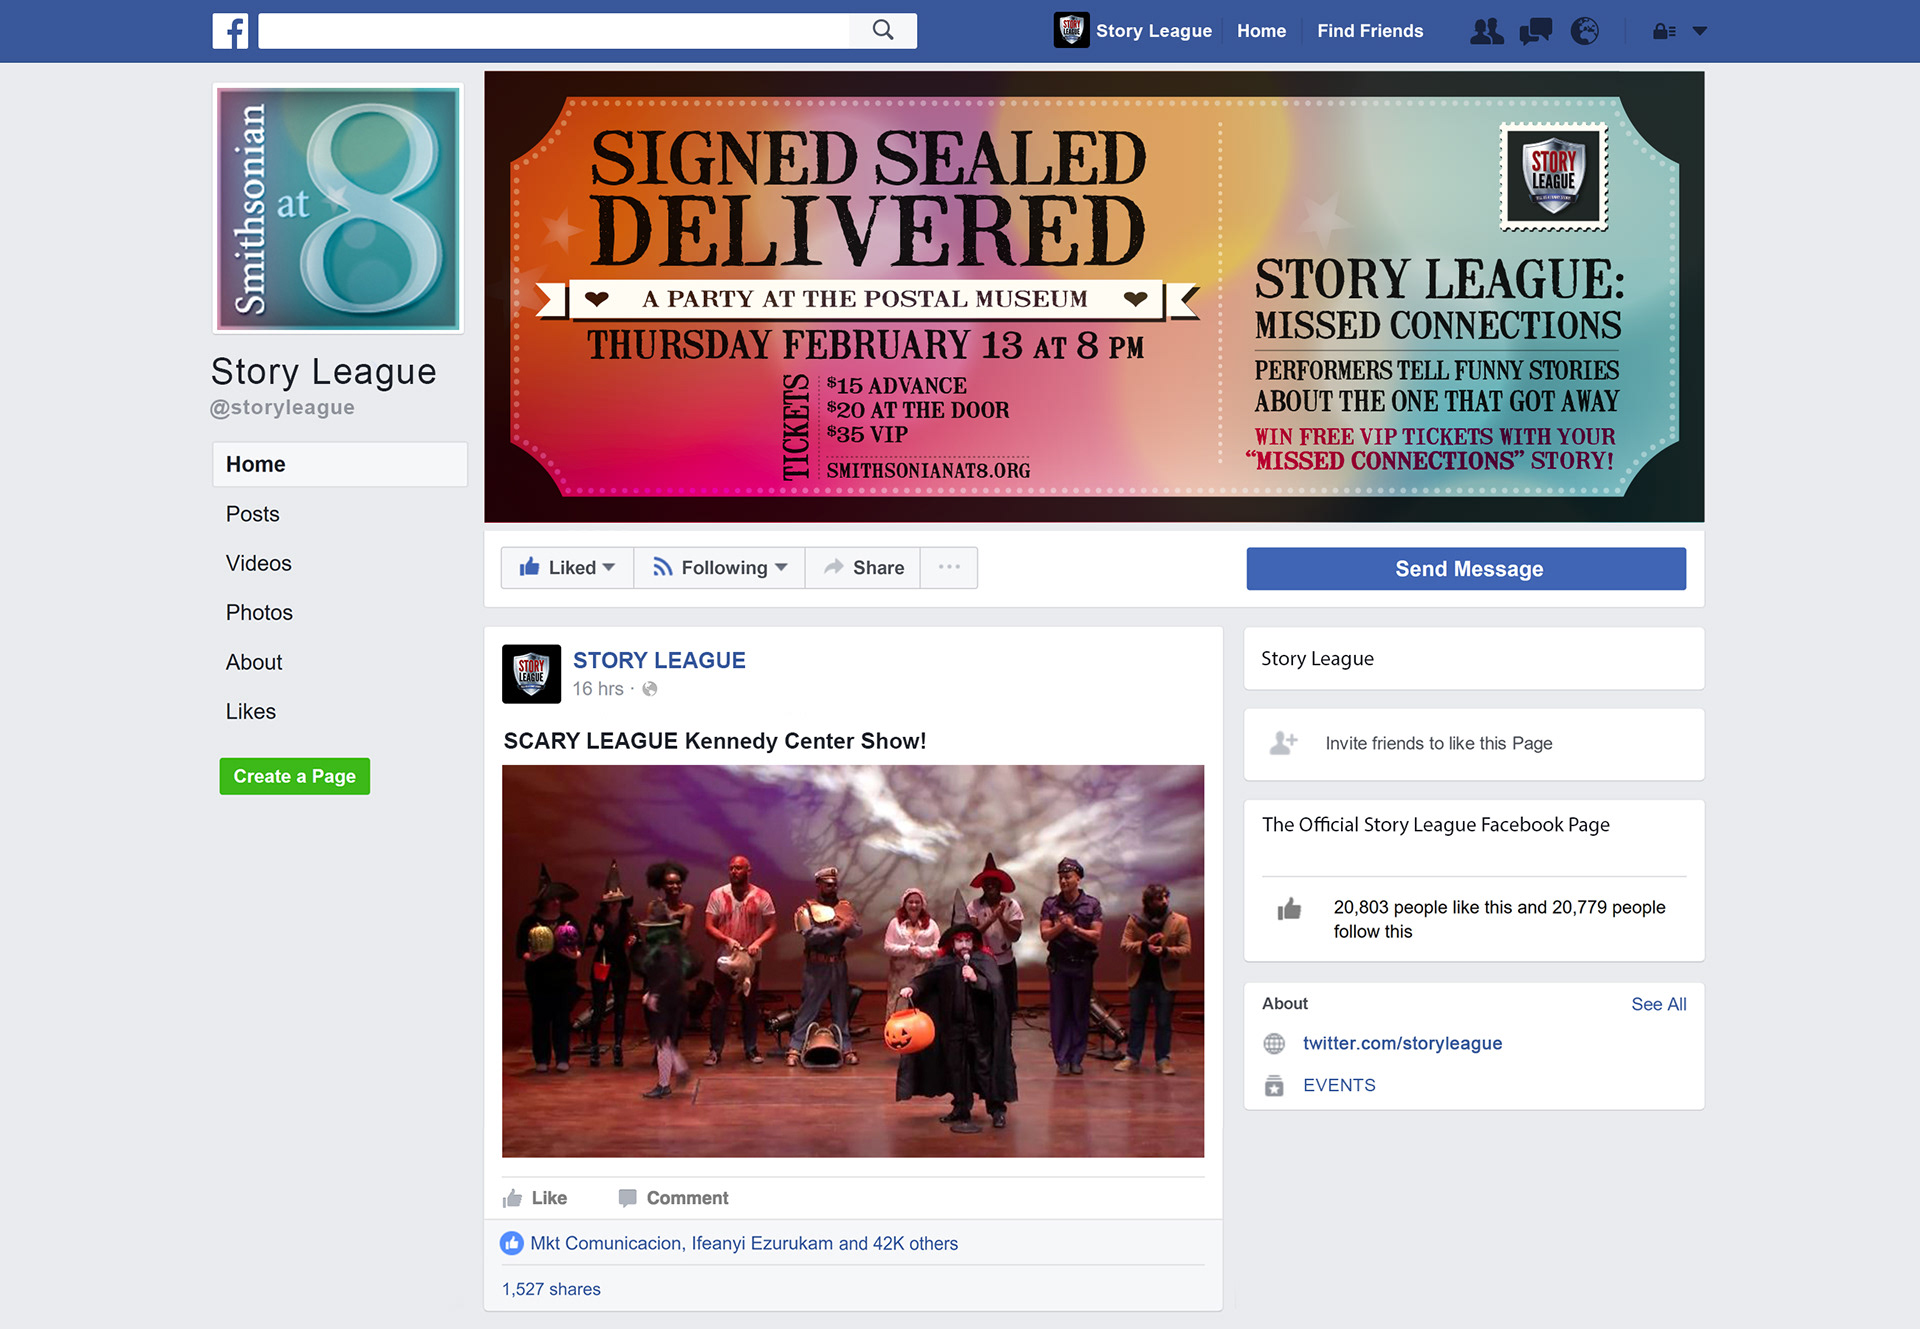
Task: Open the notifications globe icon
Action: click(1584, 31)
